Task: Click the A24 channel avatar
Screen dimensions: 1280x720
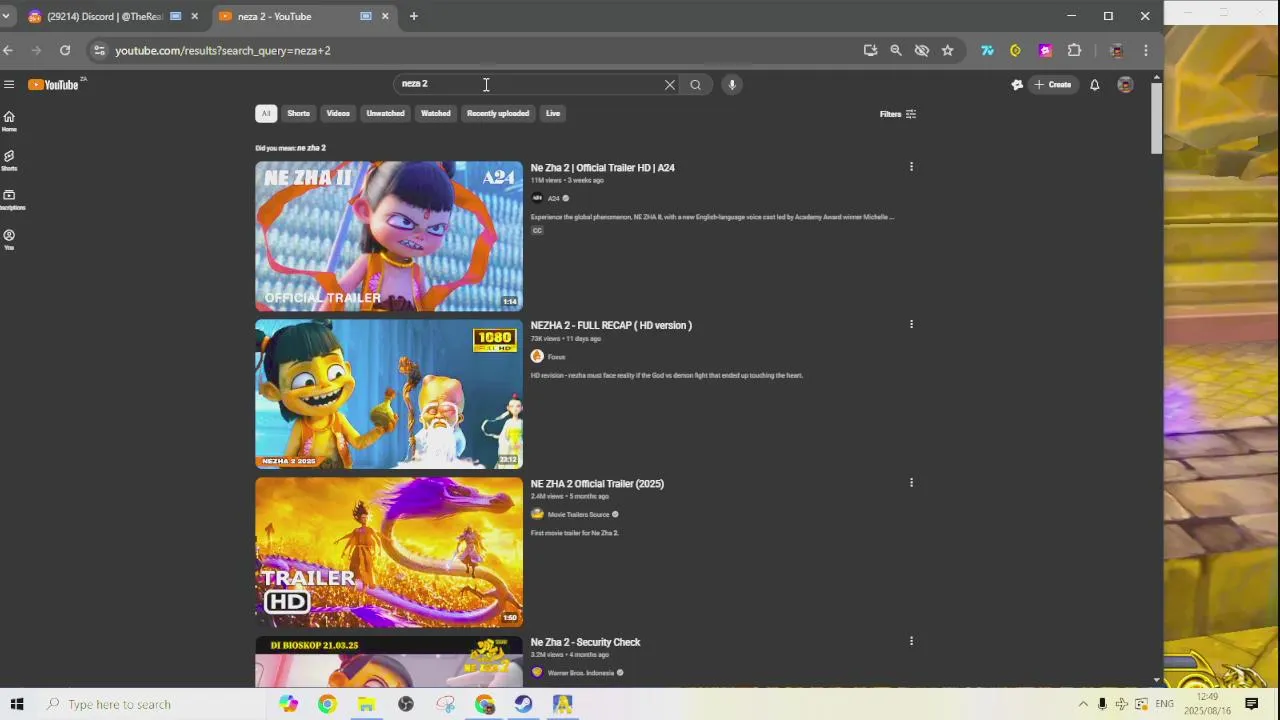Action: pos(537,198)
